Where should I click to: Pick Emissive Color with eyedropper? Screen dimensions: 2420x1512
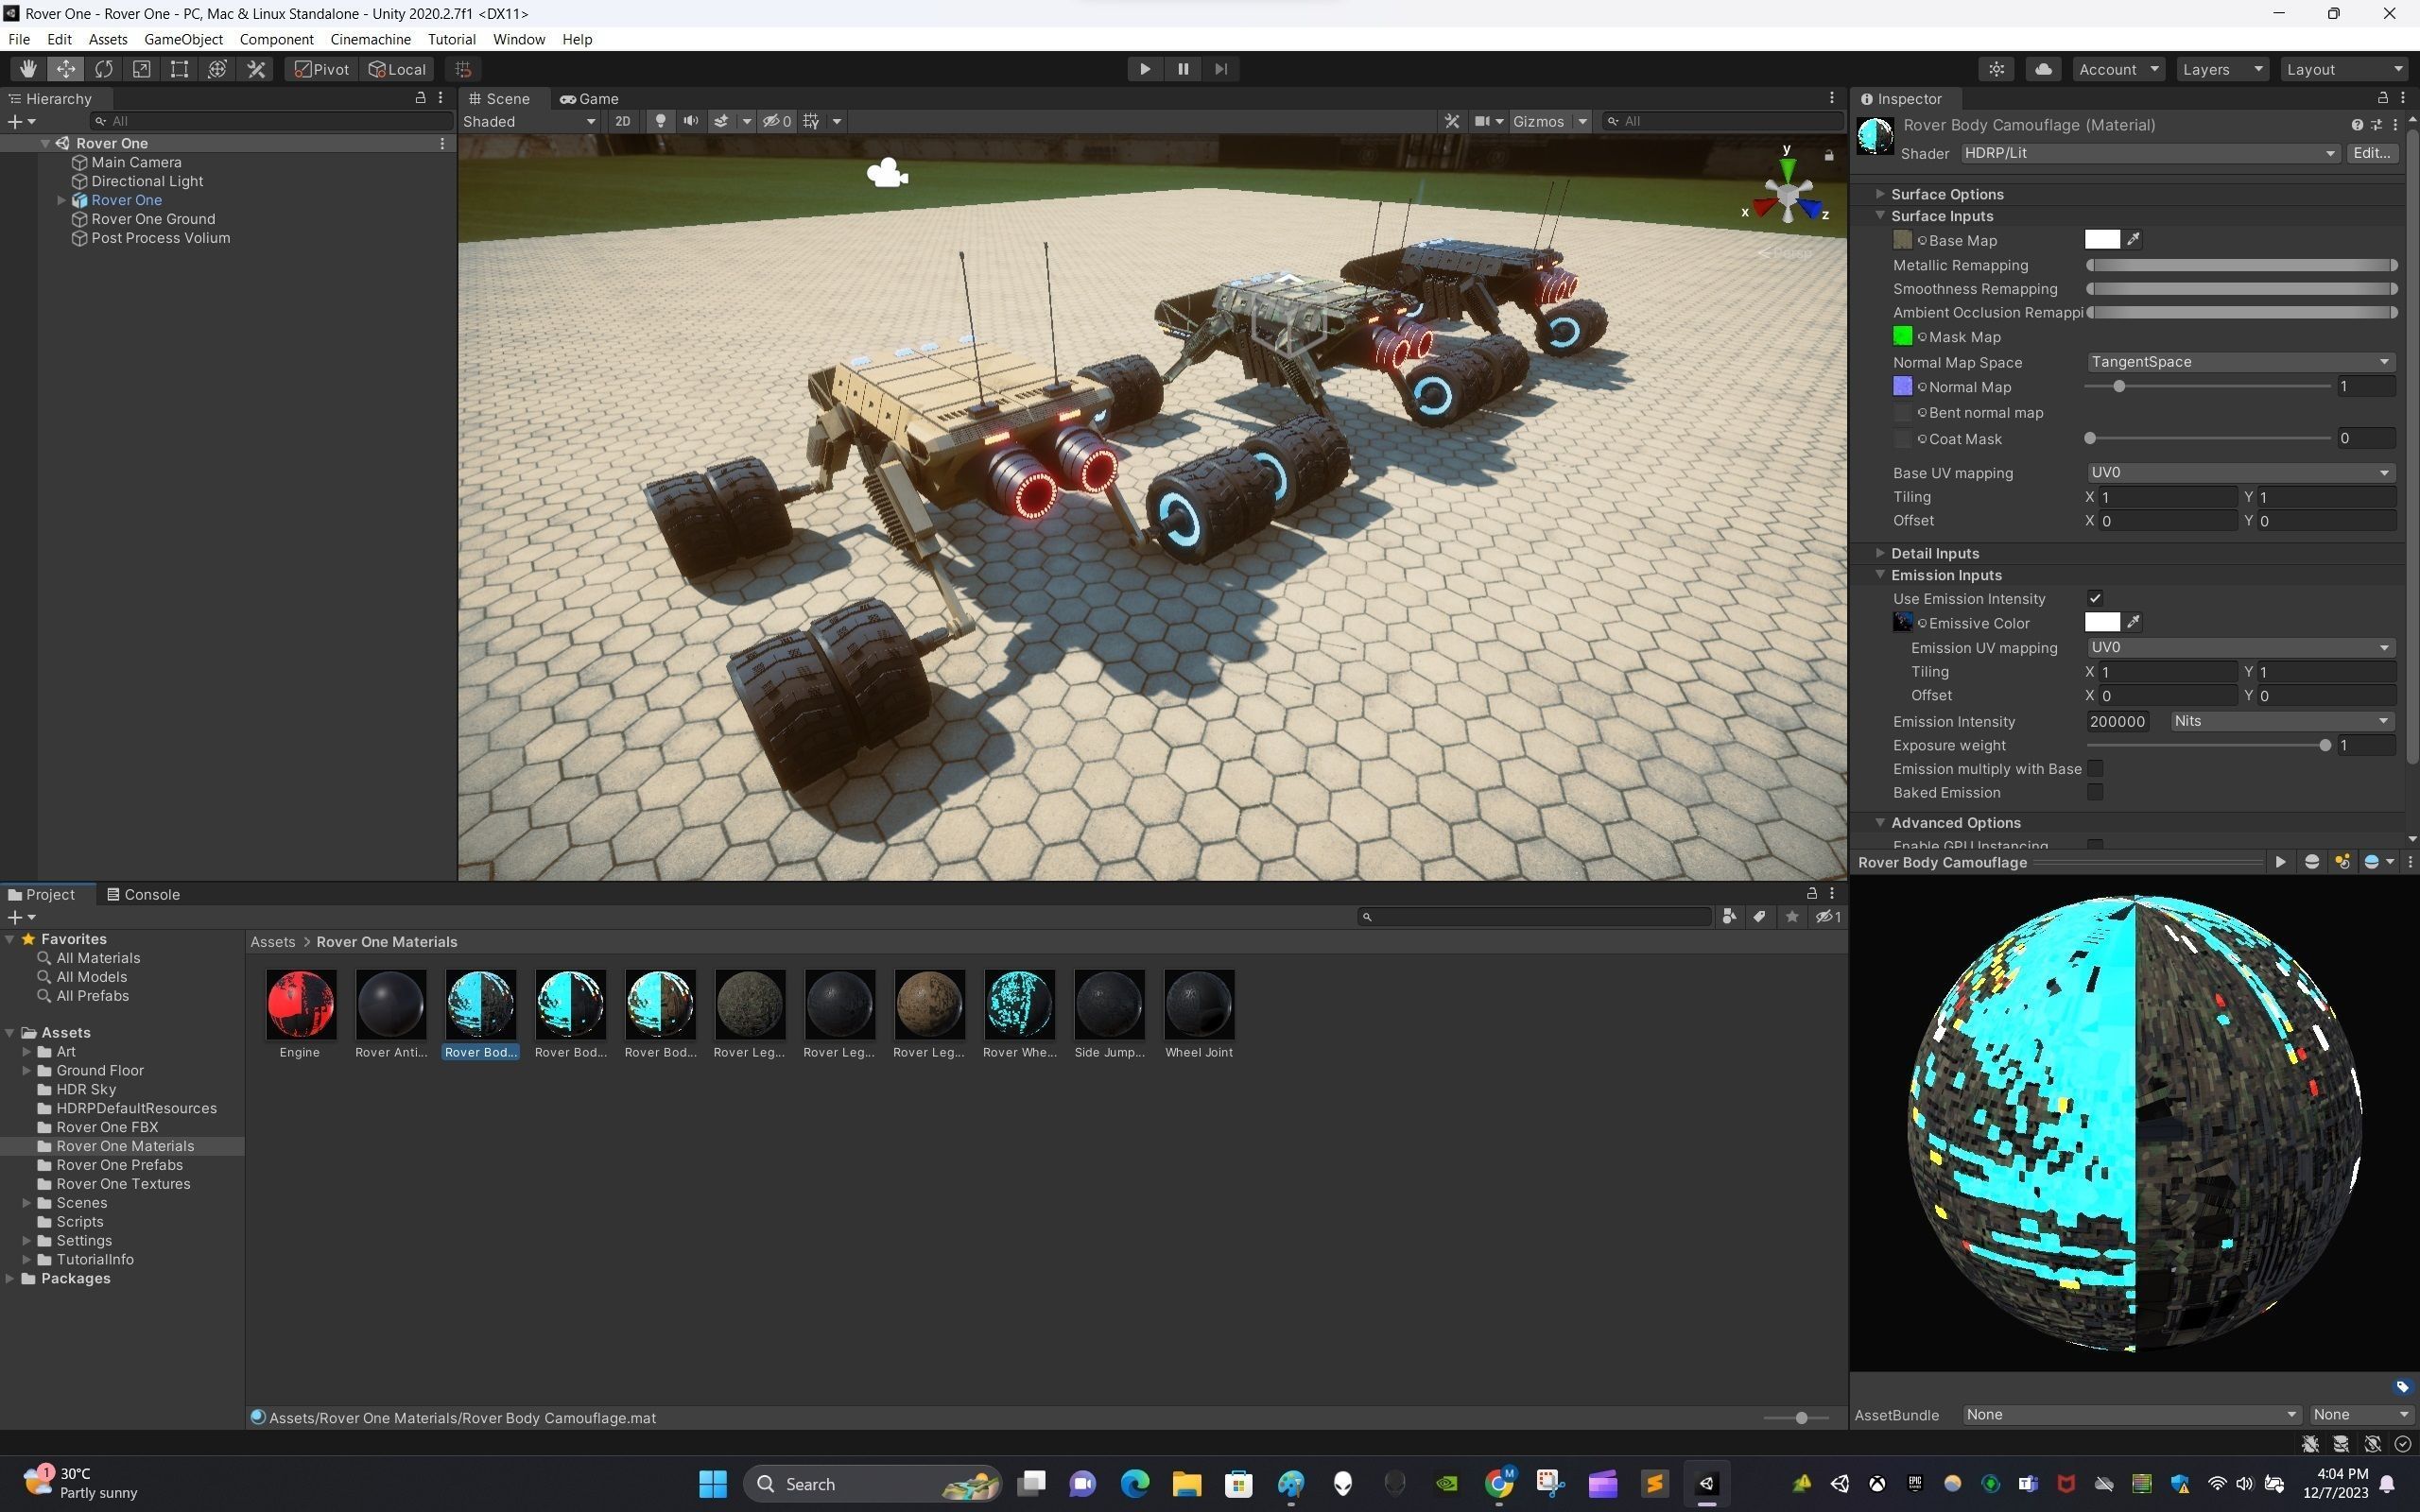pos(2133,622)
